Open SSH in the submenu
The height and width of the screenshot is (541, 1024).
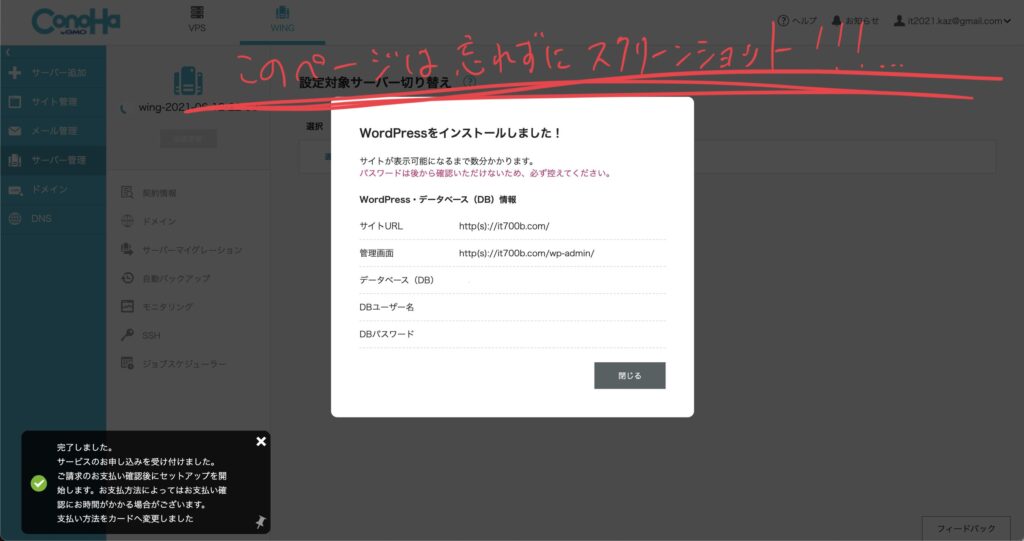click(151, 335)
